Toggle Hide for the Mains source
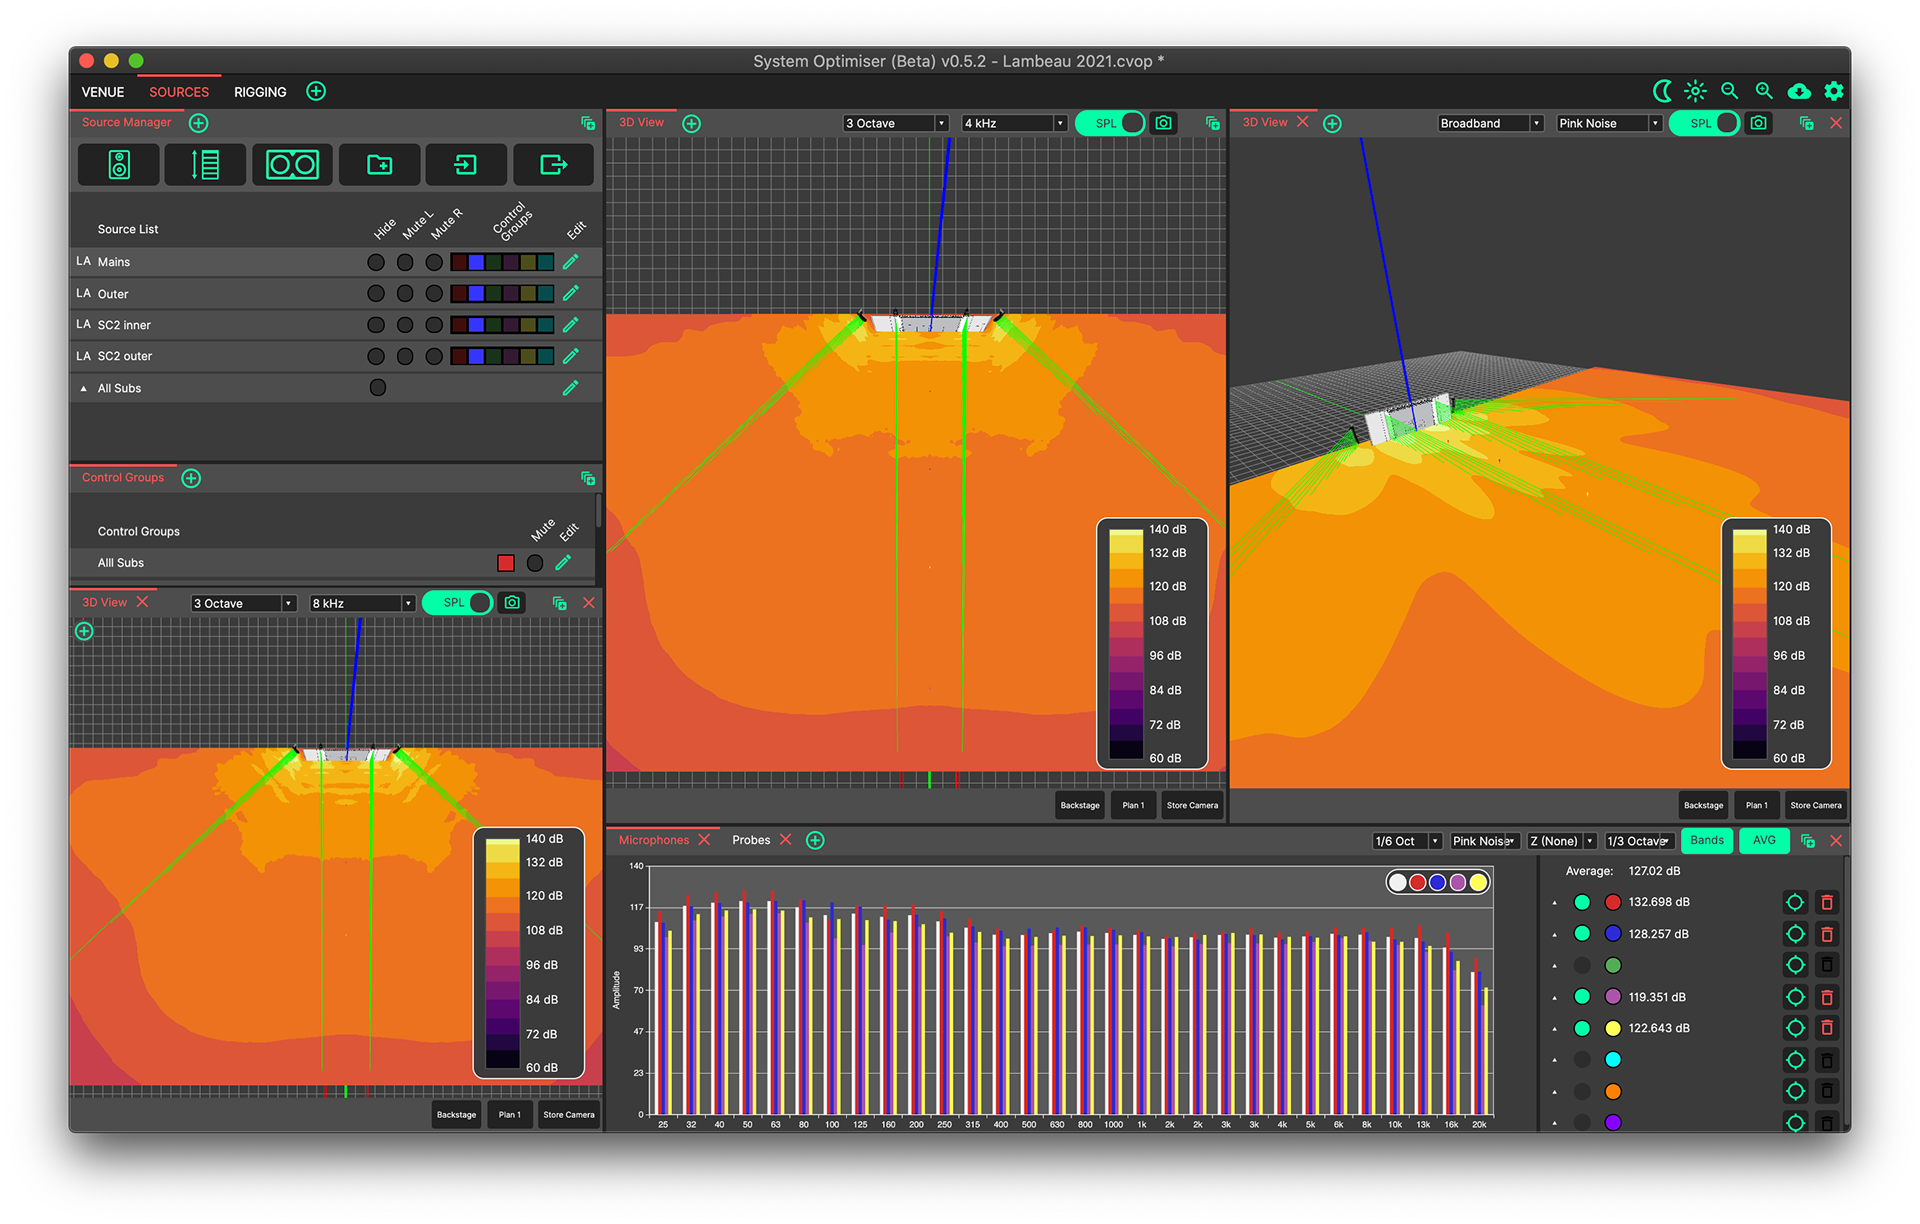This screenshot has width=1920, height=1224. pos(376,262)
